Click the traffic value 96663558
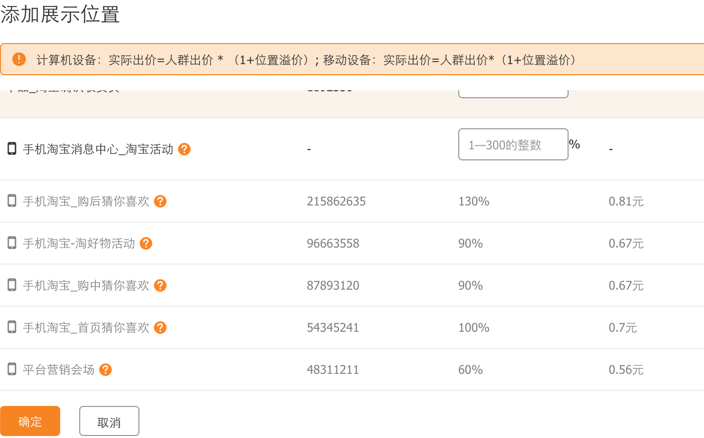704x438 pixels. [x=333, y=244]
